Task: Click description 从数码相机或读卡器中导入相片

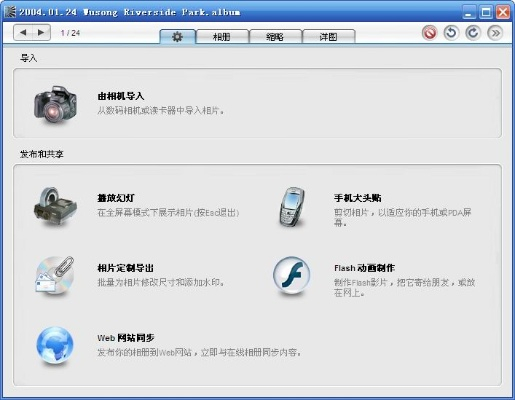Action: coord(161,110)
